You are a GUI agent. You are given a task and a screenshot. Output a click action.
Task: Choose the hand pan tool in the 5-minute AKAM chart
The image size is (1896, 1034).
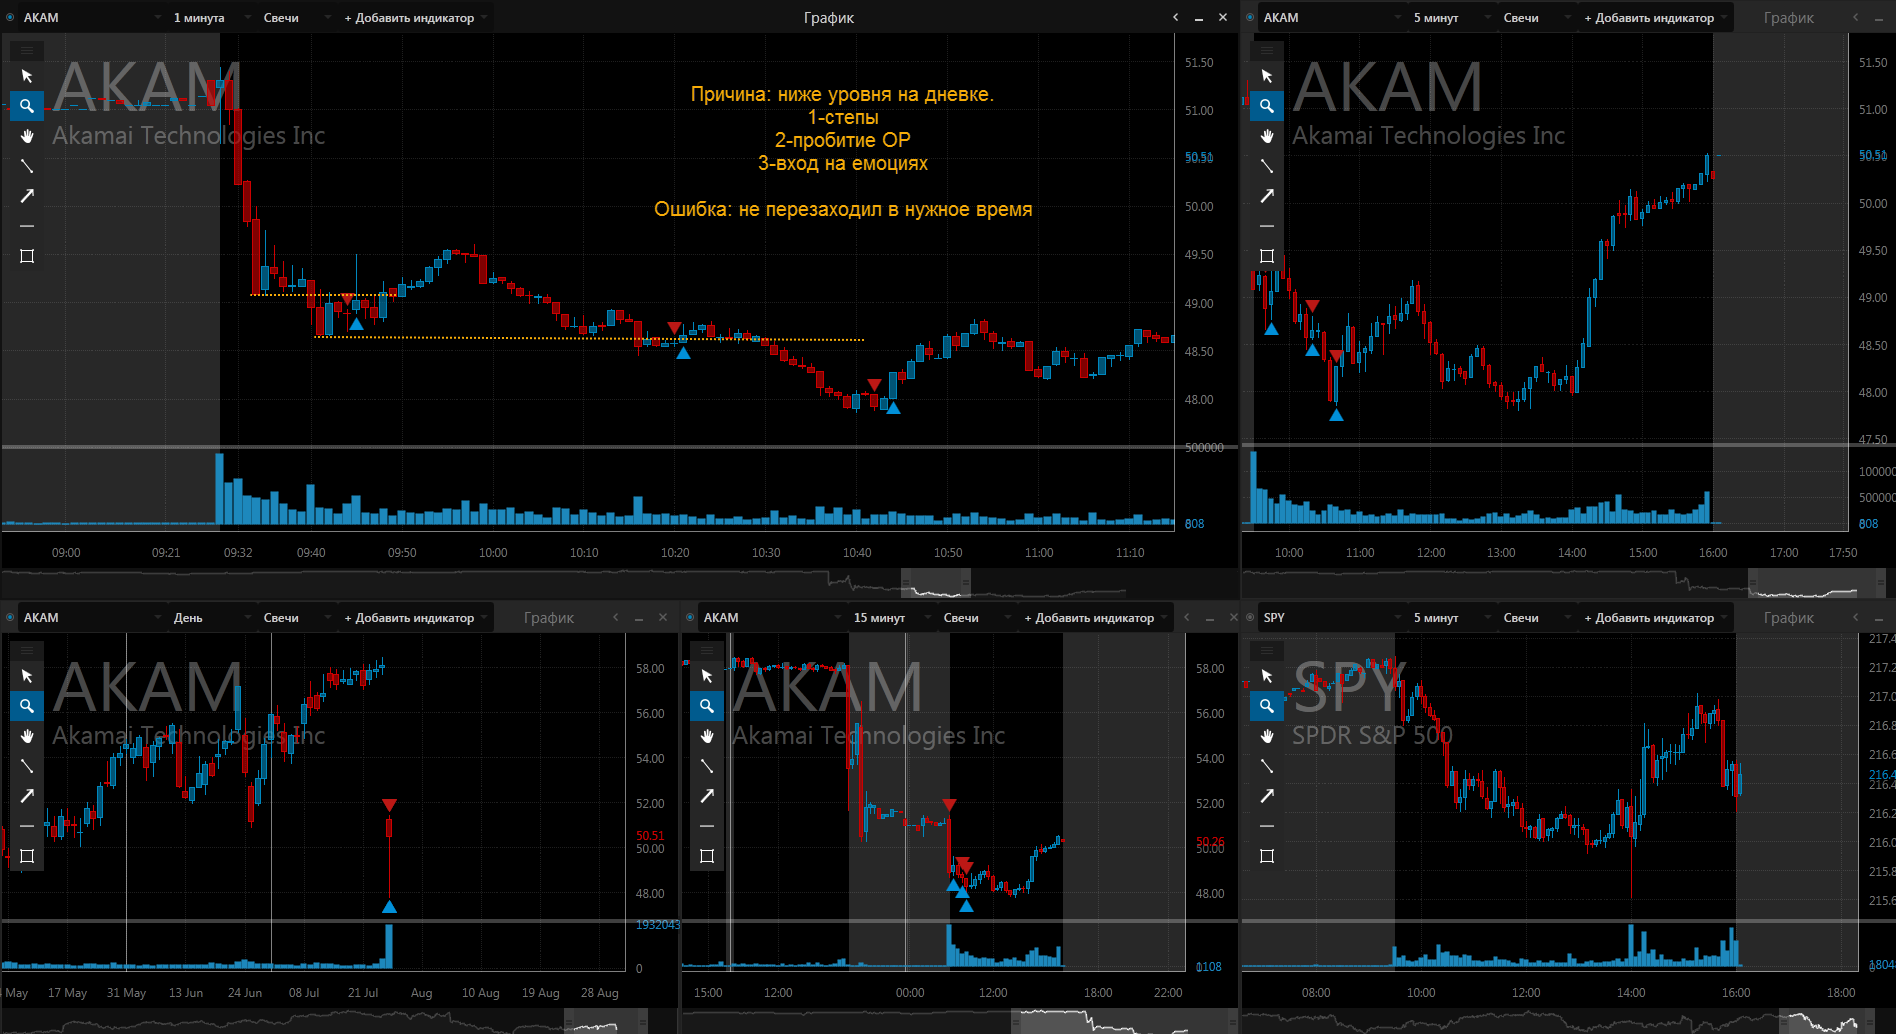click(x=1267, y=136)
